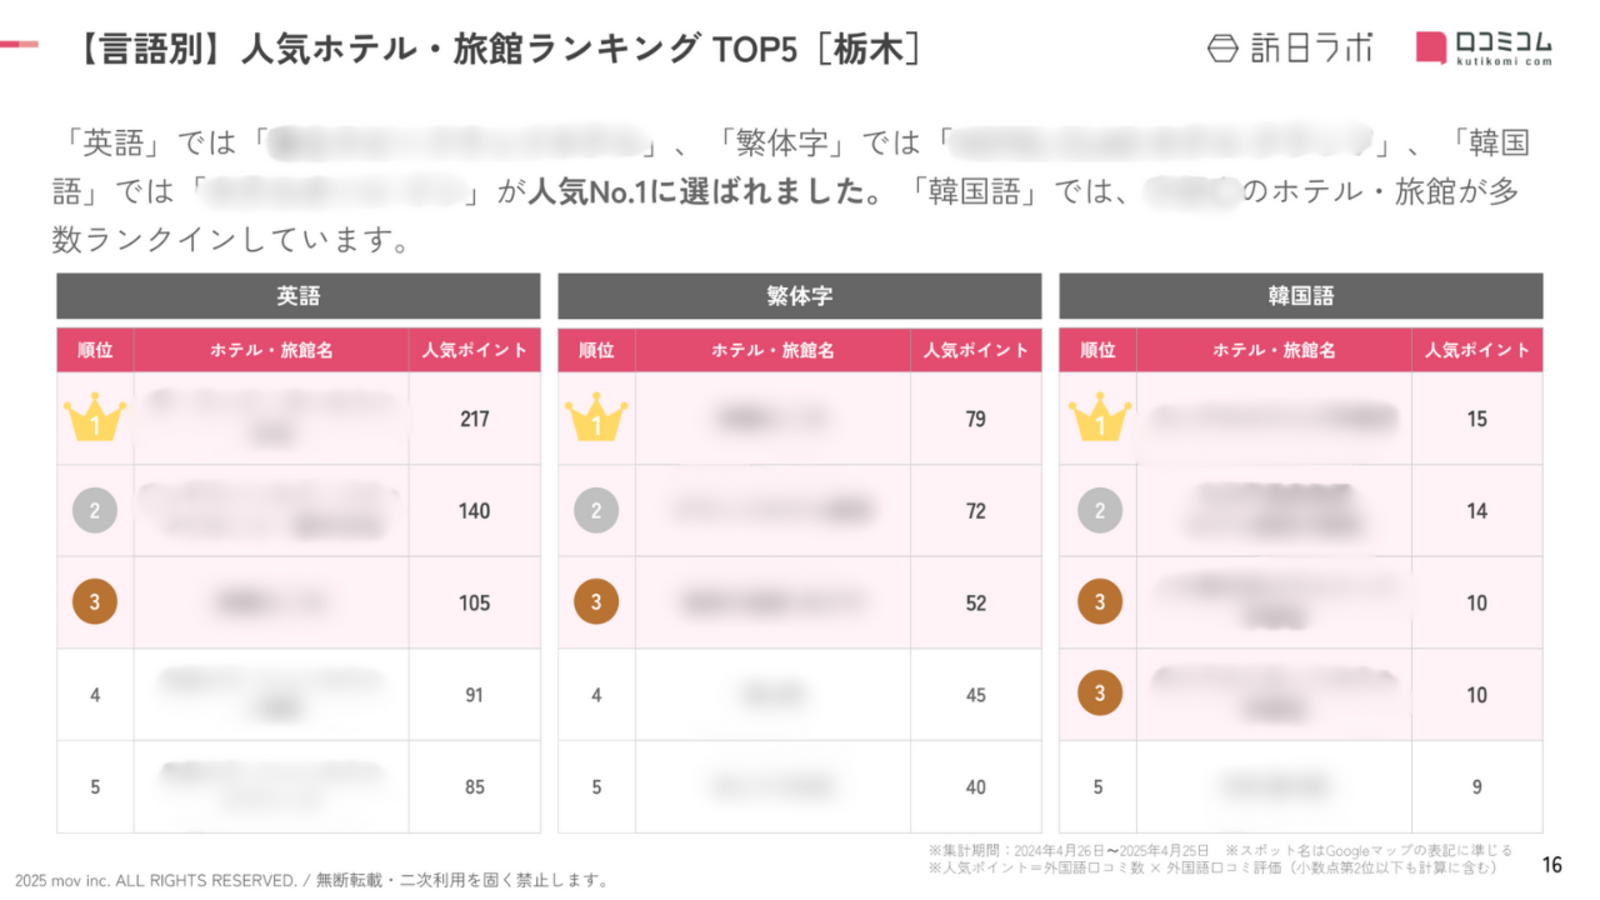Click the 訪日ラボ logo
Viewport: 1600px width, 900px height.
coord(1290,48)
